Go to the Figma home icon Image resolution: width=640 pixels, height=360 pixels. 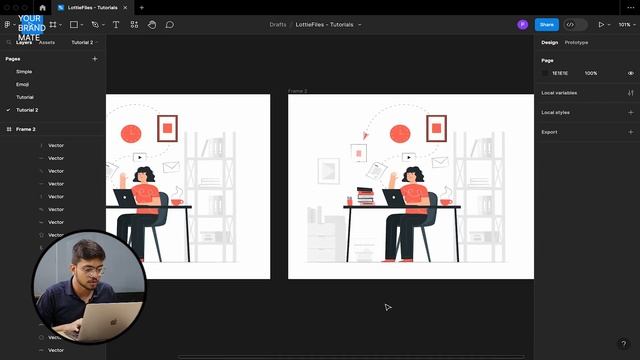click(42, 7)
